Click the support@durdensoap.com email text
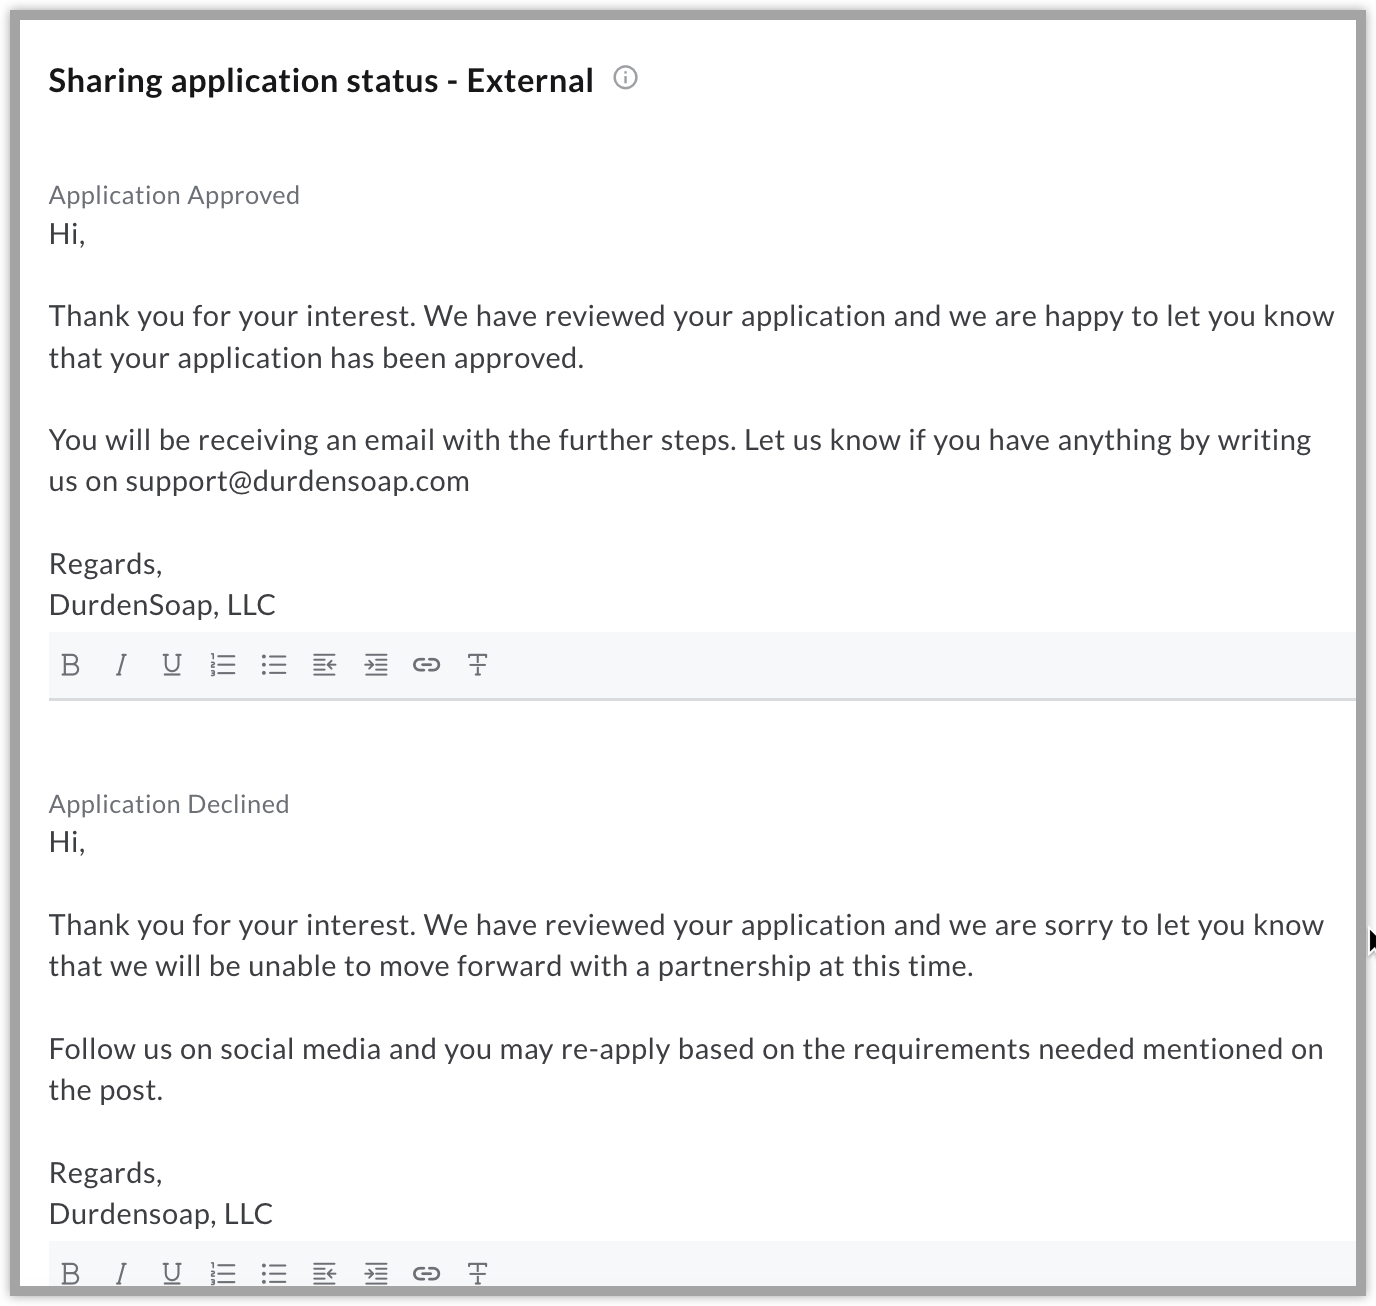The height and width of the screenshot is (1306, 1376). [x=297, y=481]
